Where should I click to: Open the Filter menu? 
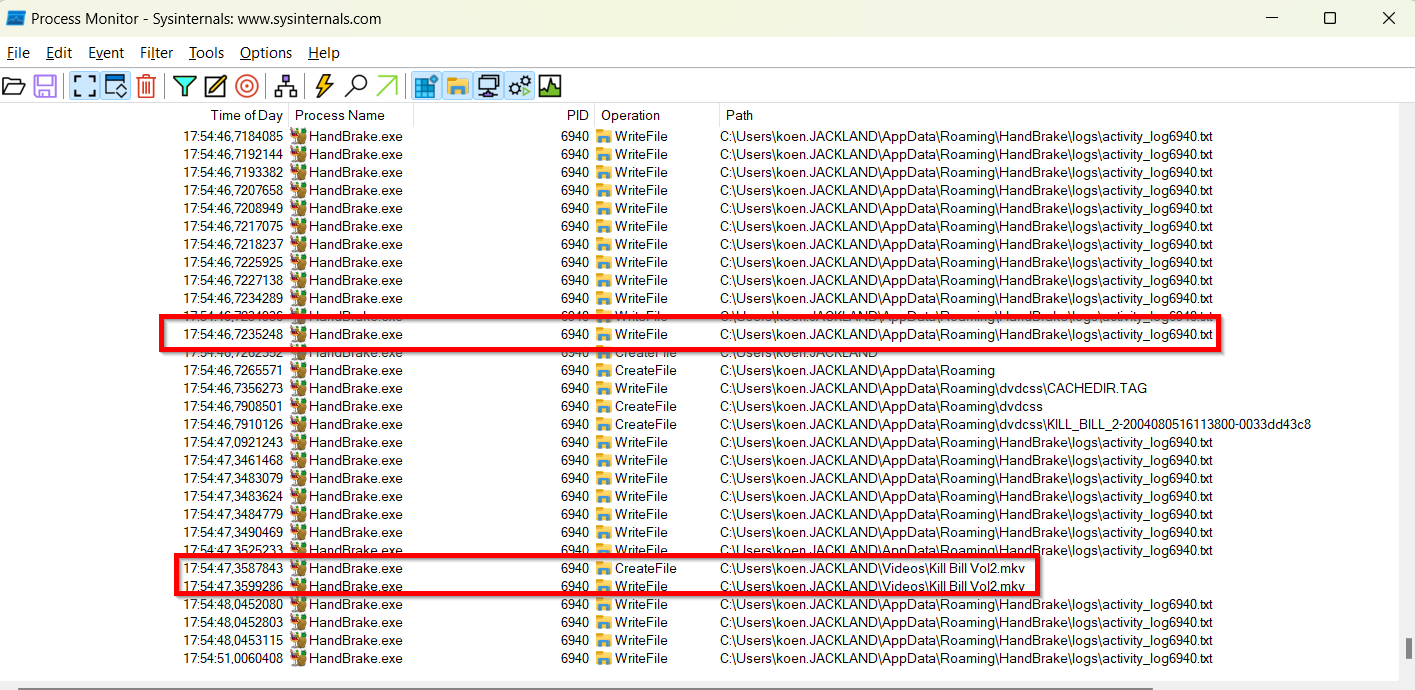point(156,53)
